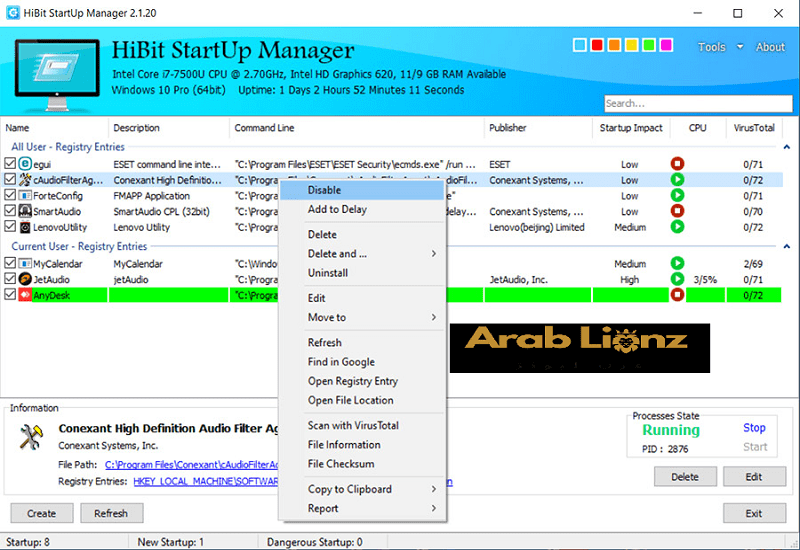Viewport: 800px width, 550px height.
Task: Click the HiBit monitor logo in header
Action: coord(57,75)
